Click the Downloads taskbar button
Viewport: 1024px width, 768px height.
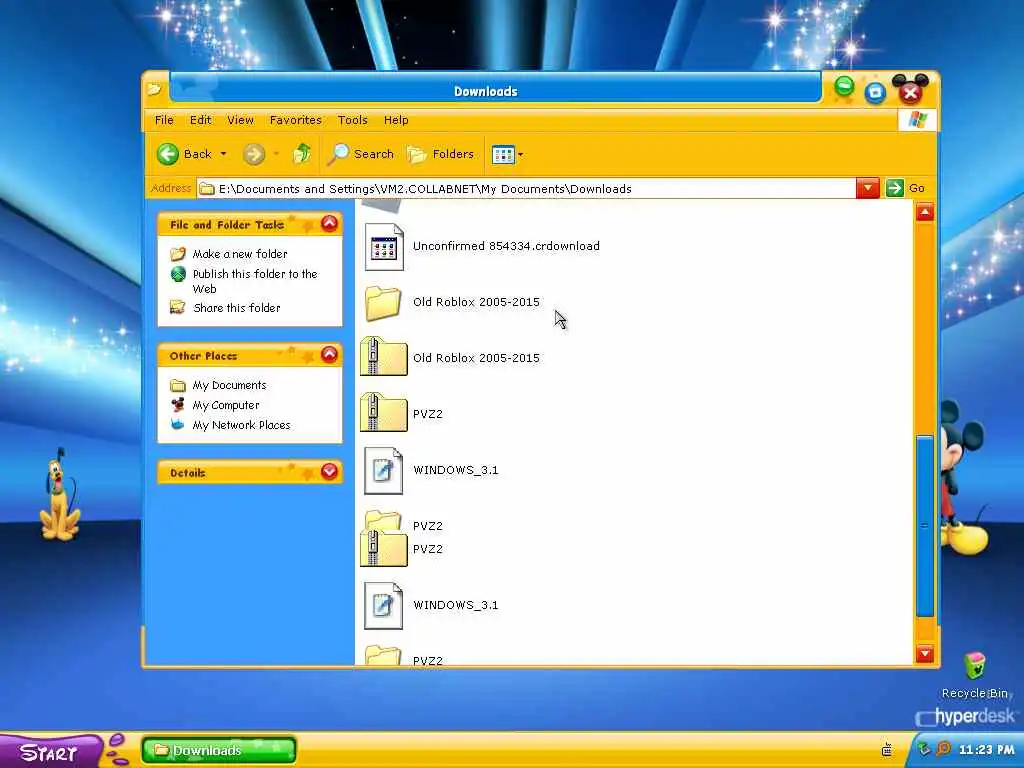coord(219,750)
